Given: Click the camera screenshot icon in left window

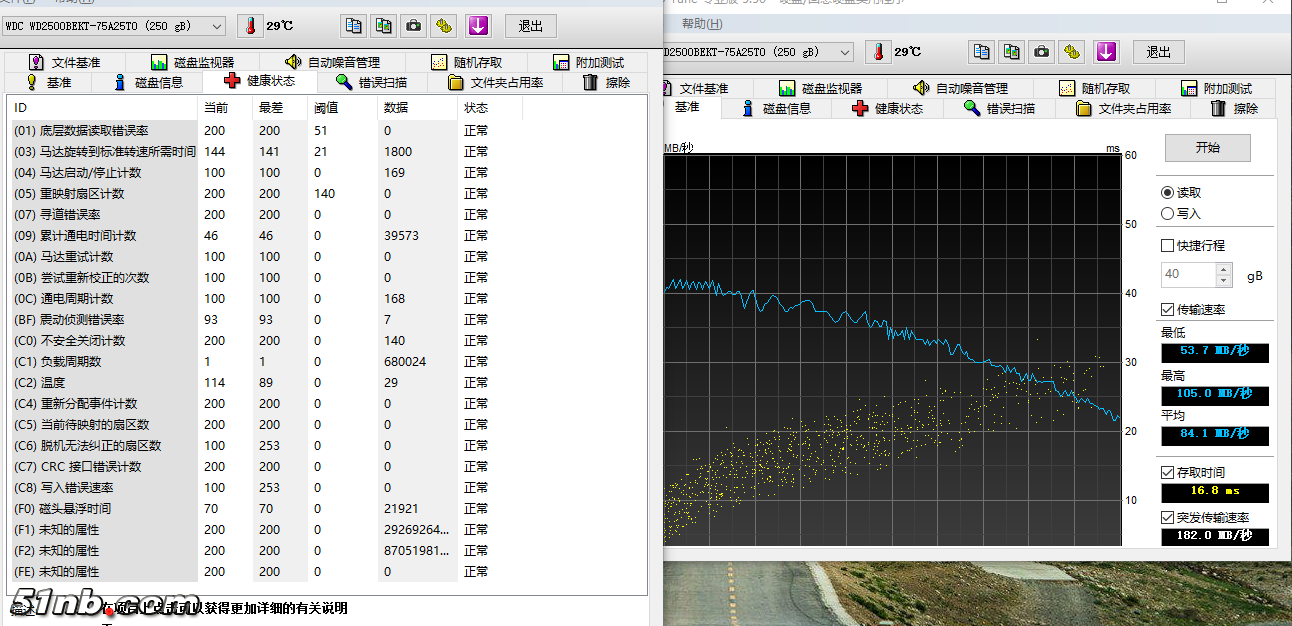Looking at the screenshot, I should pyautogui.click(x=413, y=26).
